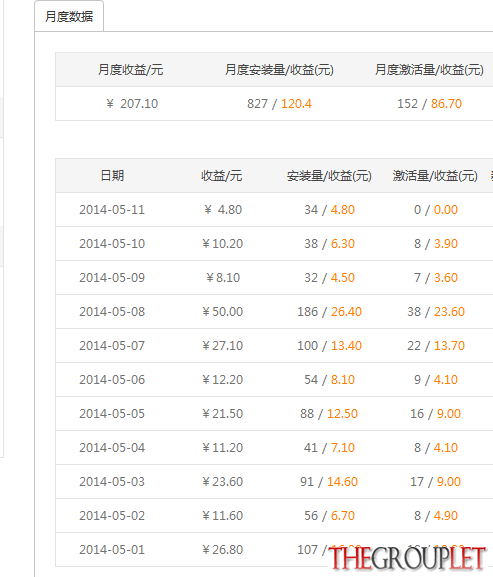Image resolution: width=493 pixels, height=577 pixels.
Task: Click install cell 32 / 4.50
Action: click(329, 278)
